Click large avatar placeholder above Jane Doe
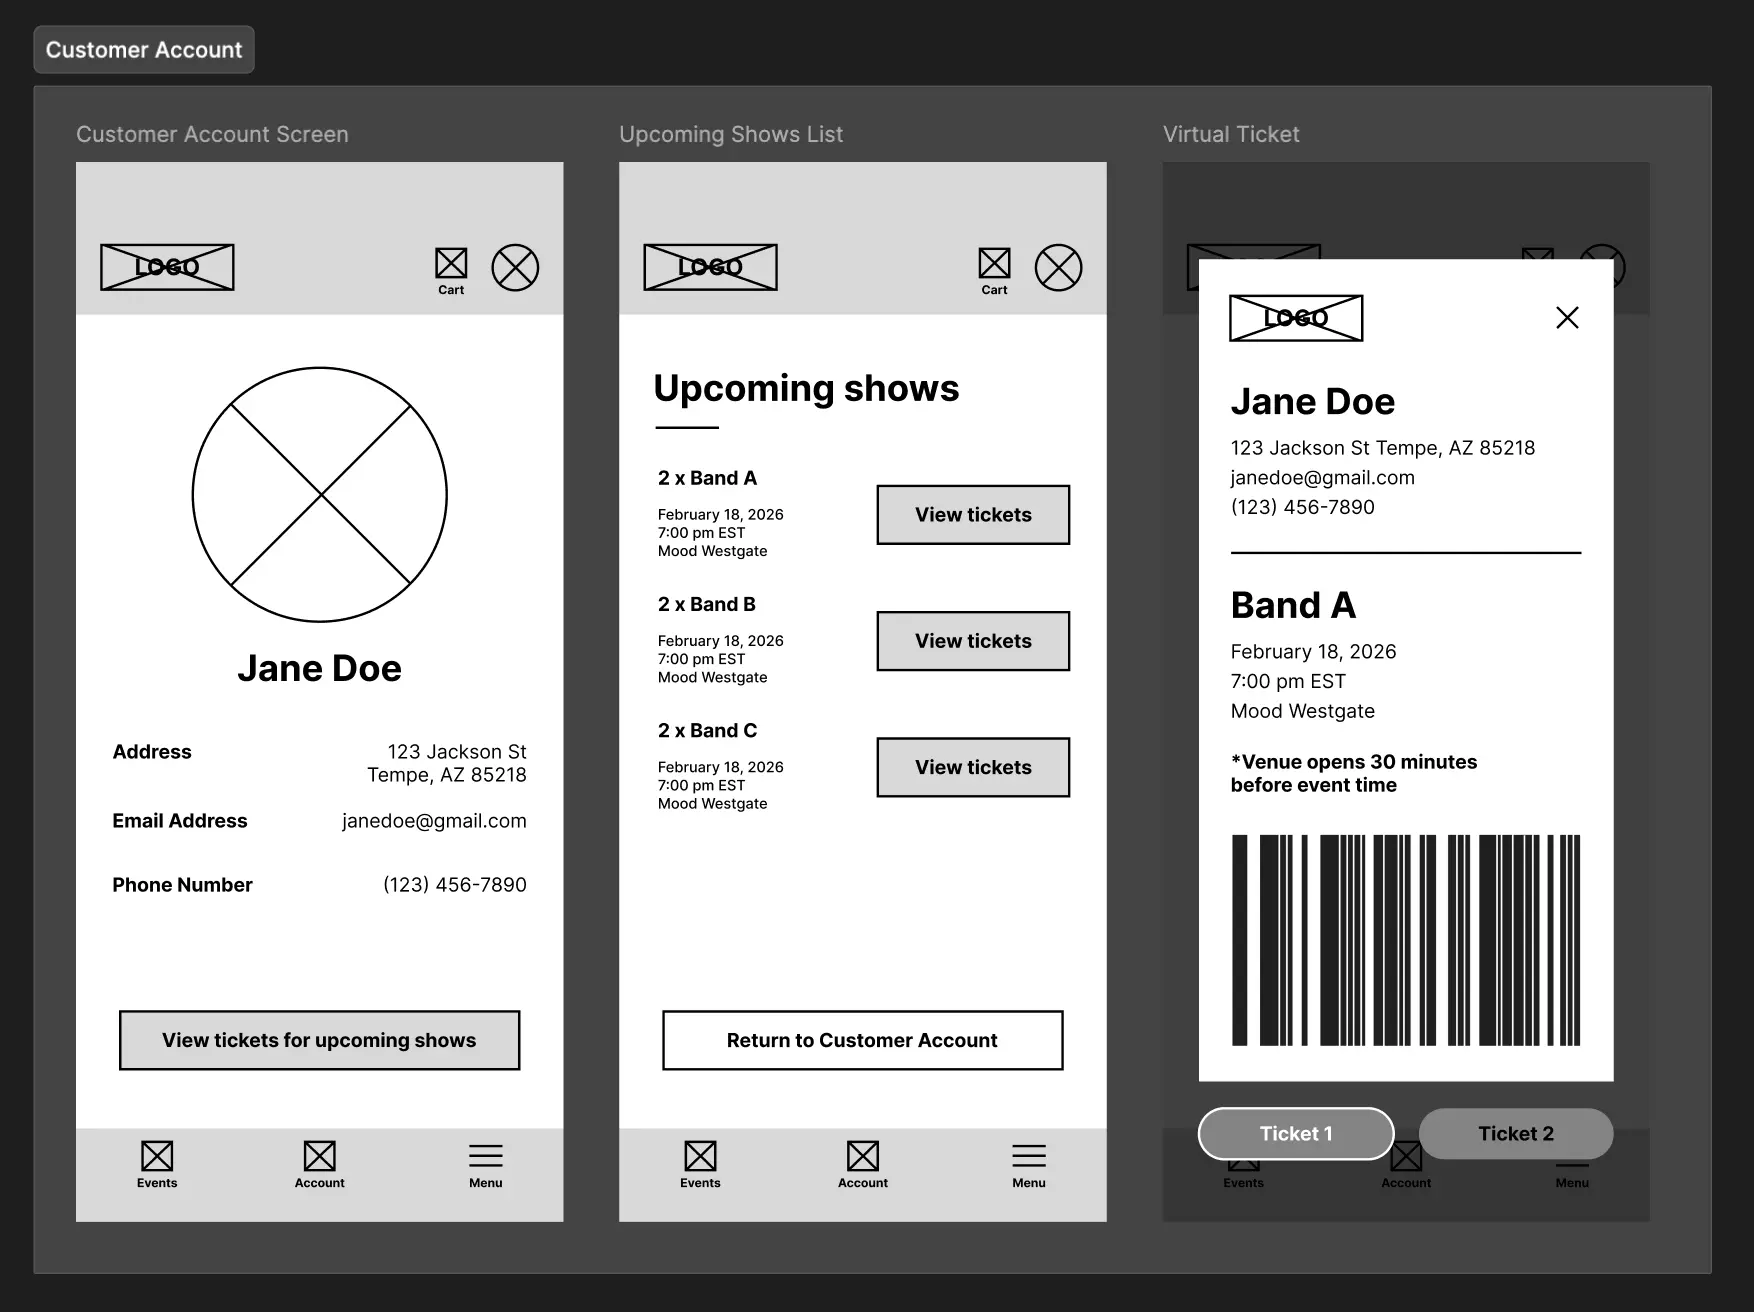The image size is (1754, 1312). coord(320,494)
